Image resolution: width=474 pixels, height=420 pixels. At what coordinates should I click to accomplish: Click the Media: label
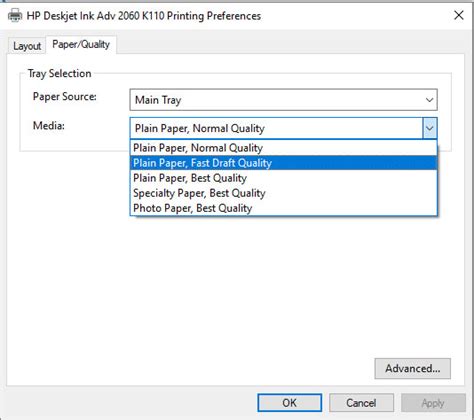(49, 126)
